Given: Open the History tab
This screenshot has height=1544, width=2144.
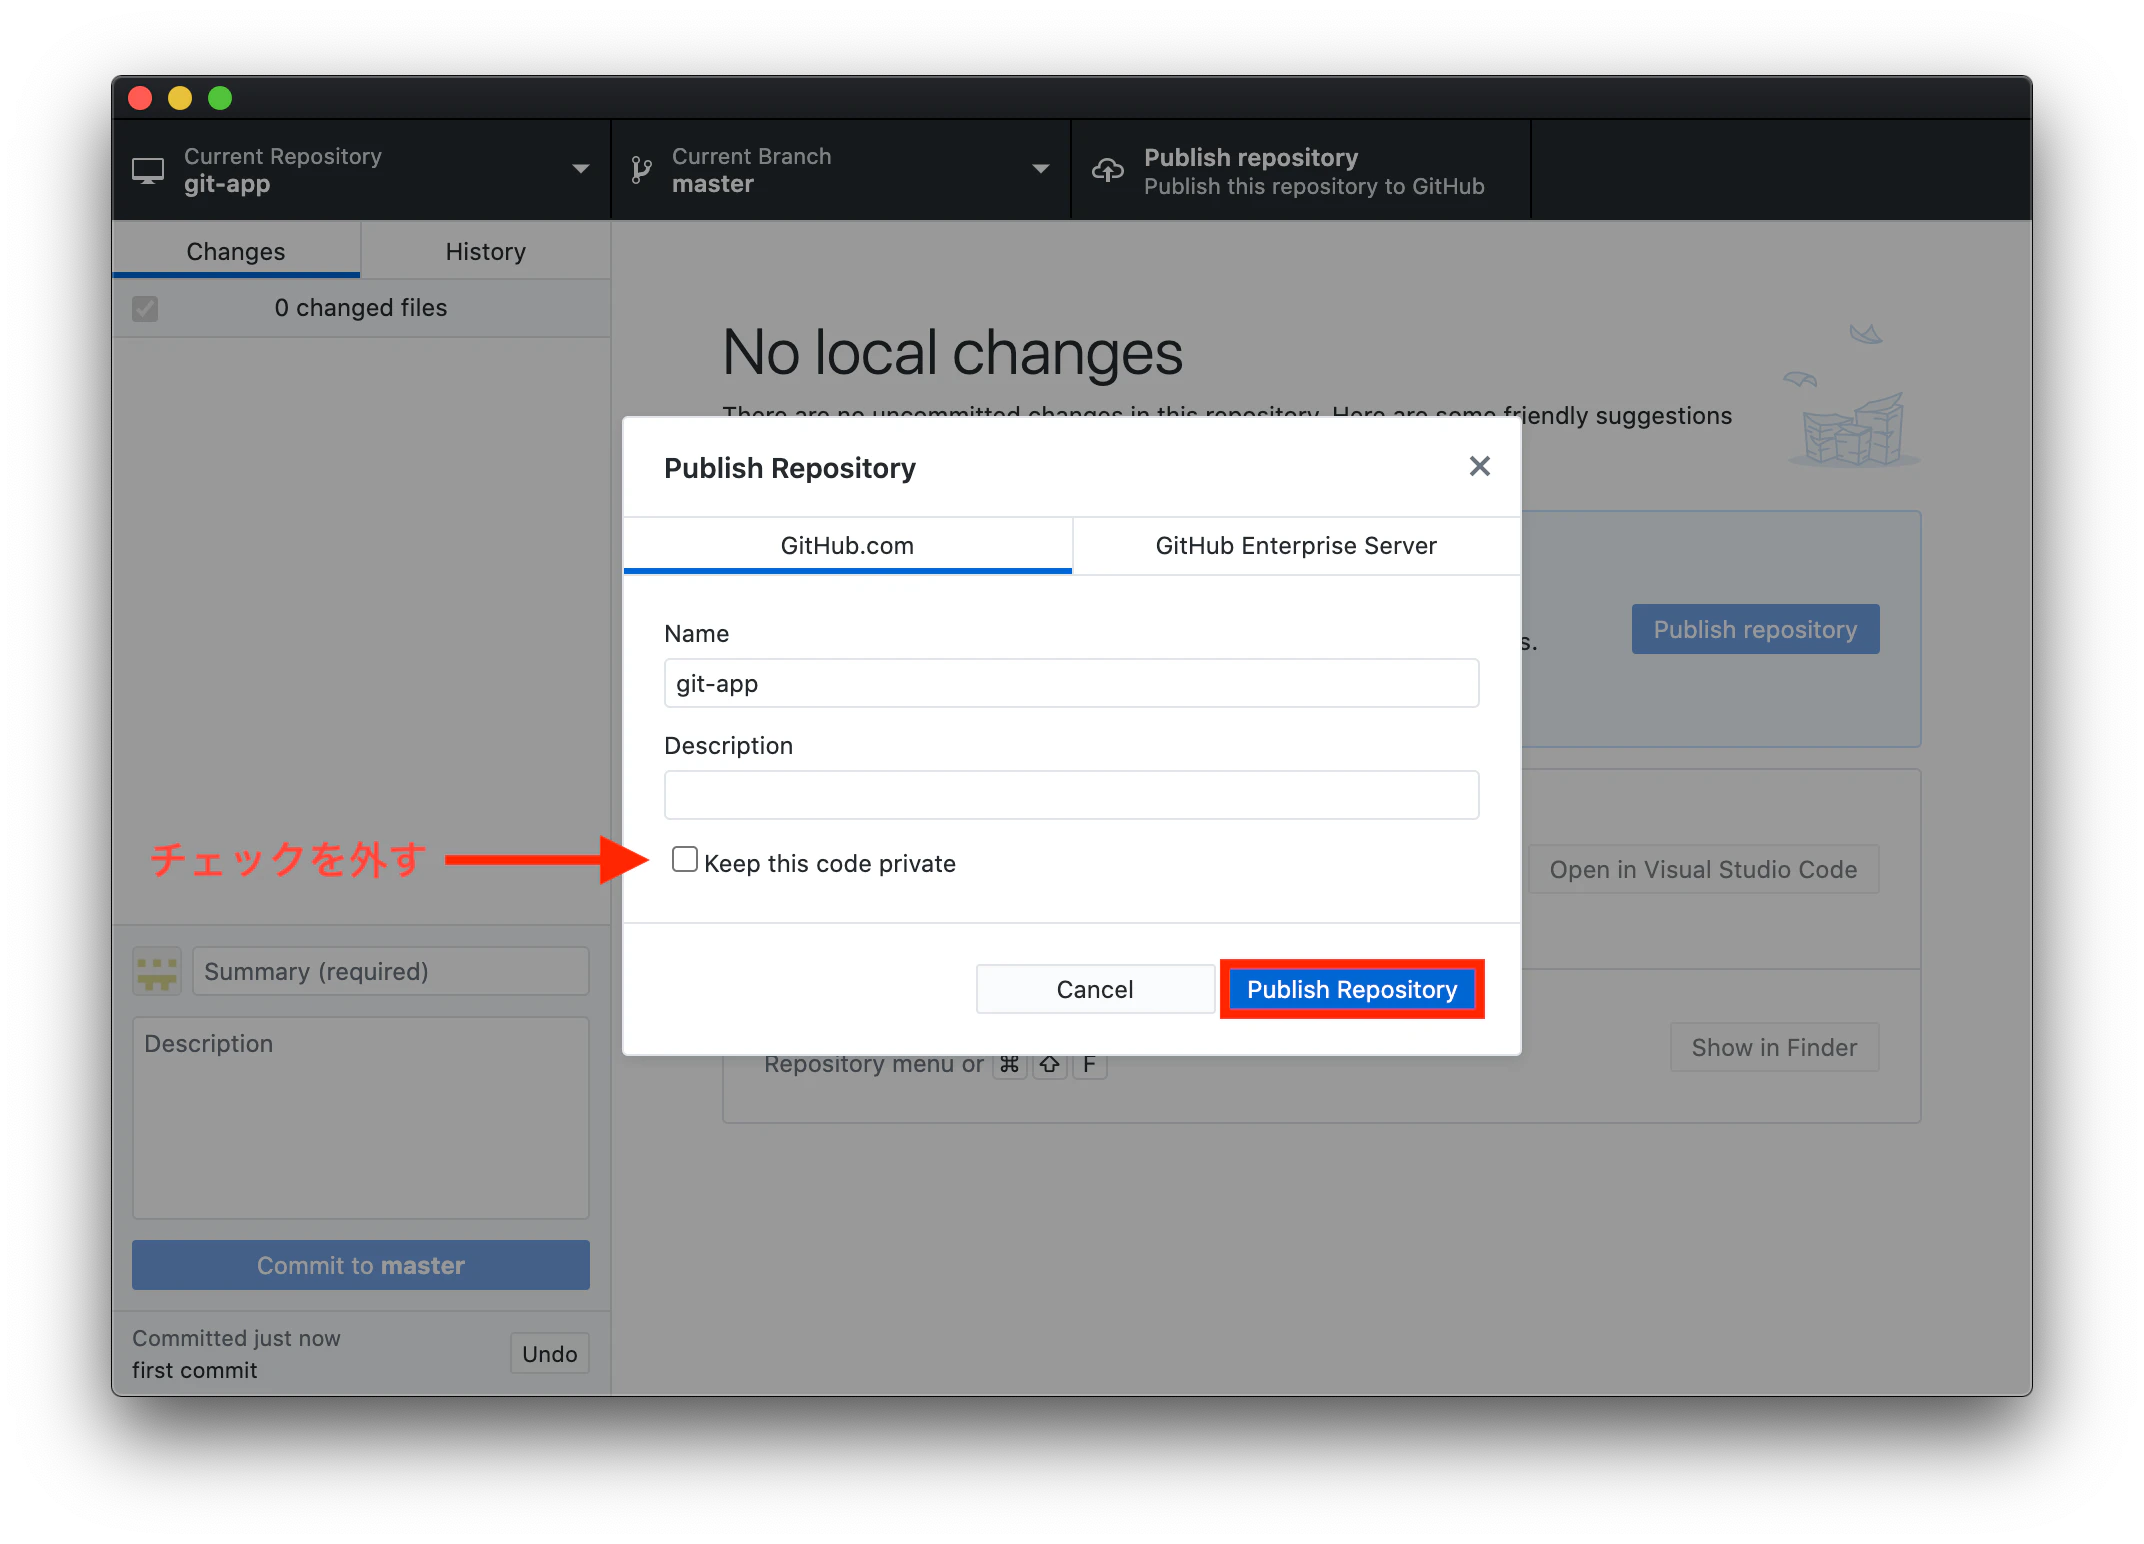Looking at the screenshot, I should (x=485, y=252).
